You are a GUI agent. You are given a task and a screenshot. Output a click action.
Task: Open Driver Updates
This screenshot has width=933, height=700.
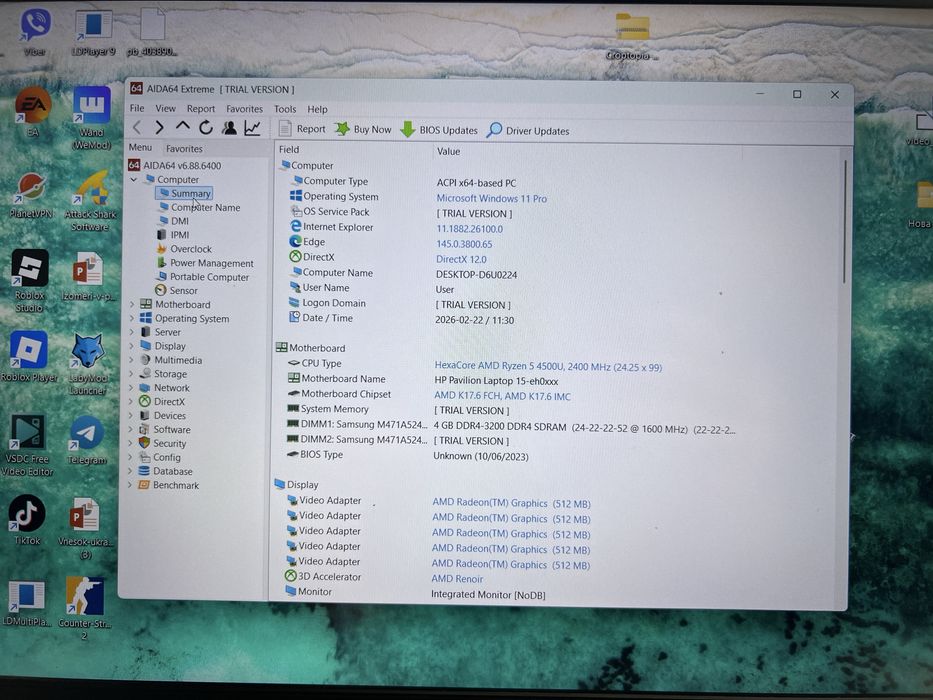coord(528,130)
